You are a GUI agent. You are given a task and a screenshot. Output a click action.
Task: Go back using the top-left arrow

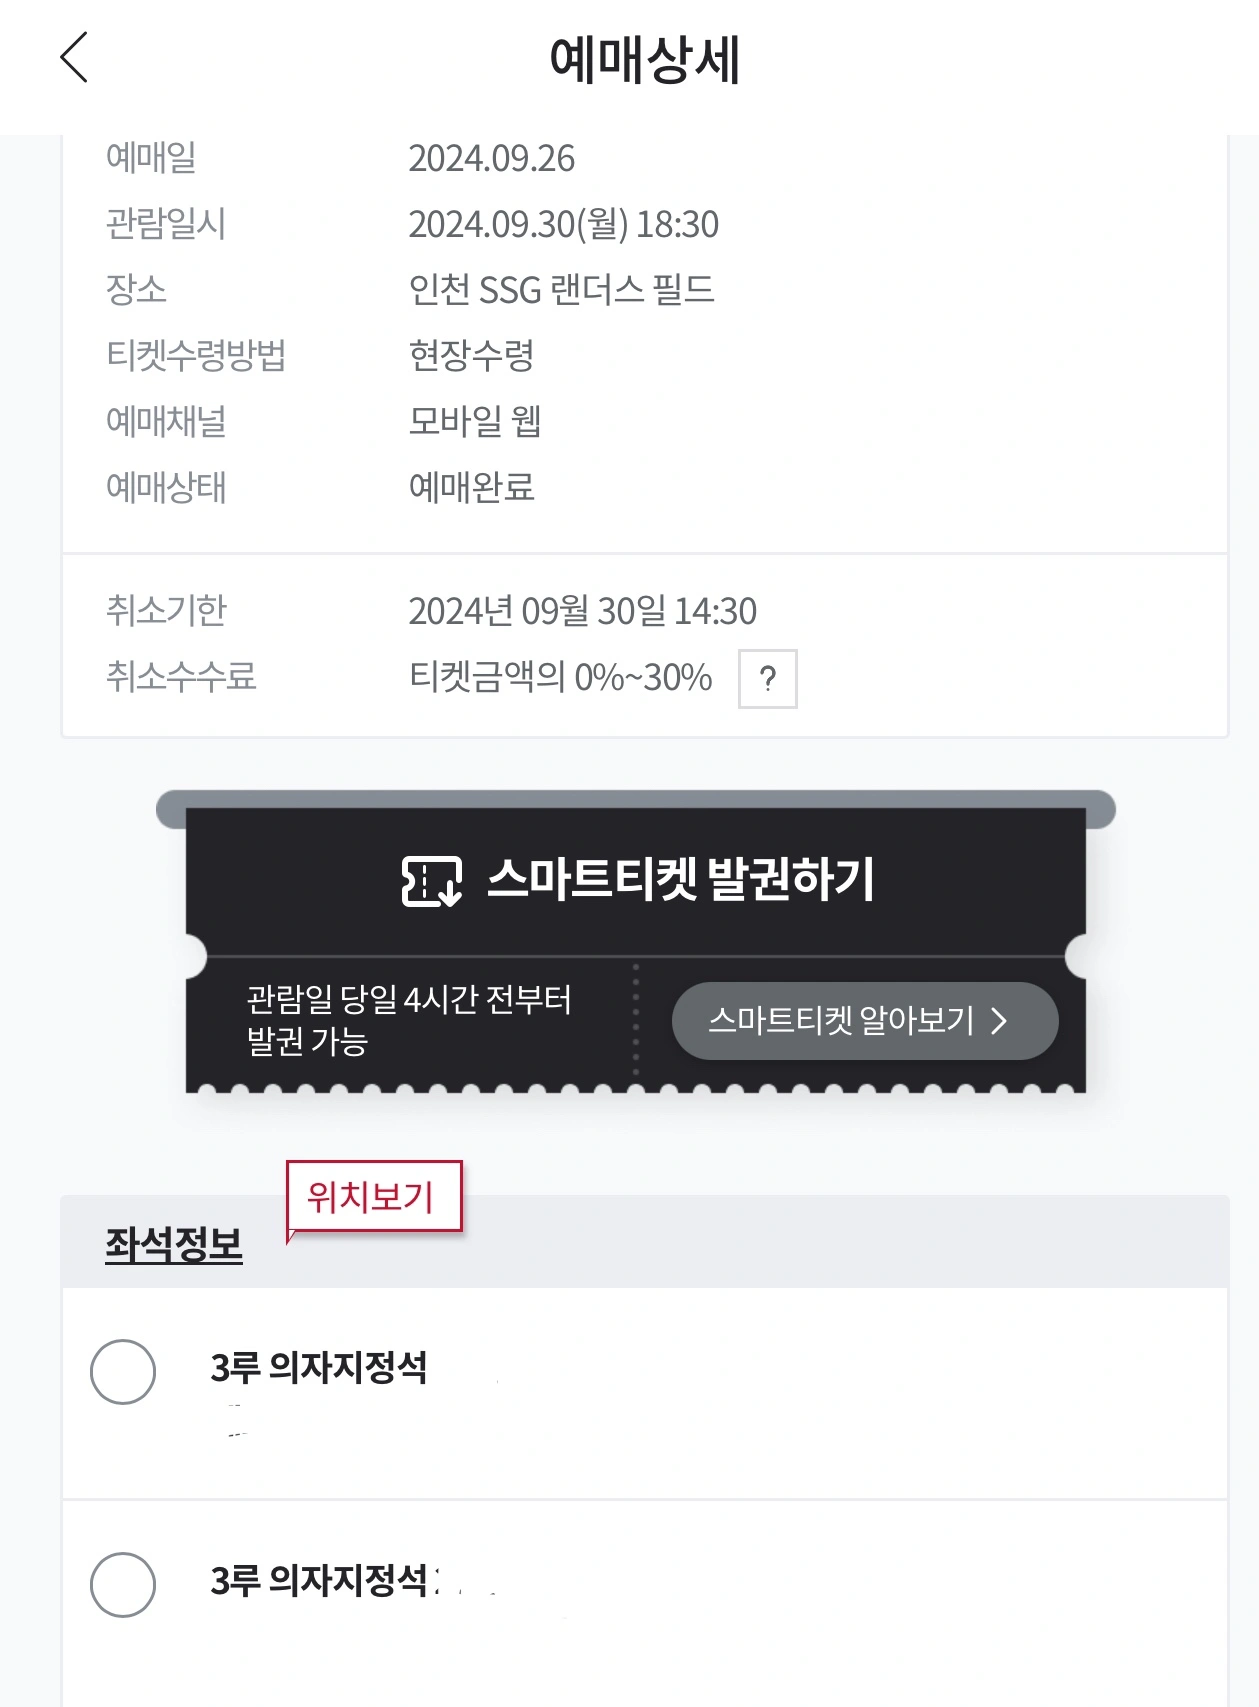click(x=75, y=57)
